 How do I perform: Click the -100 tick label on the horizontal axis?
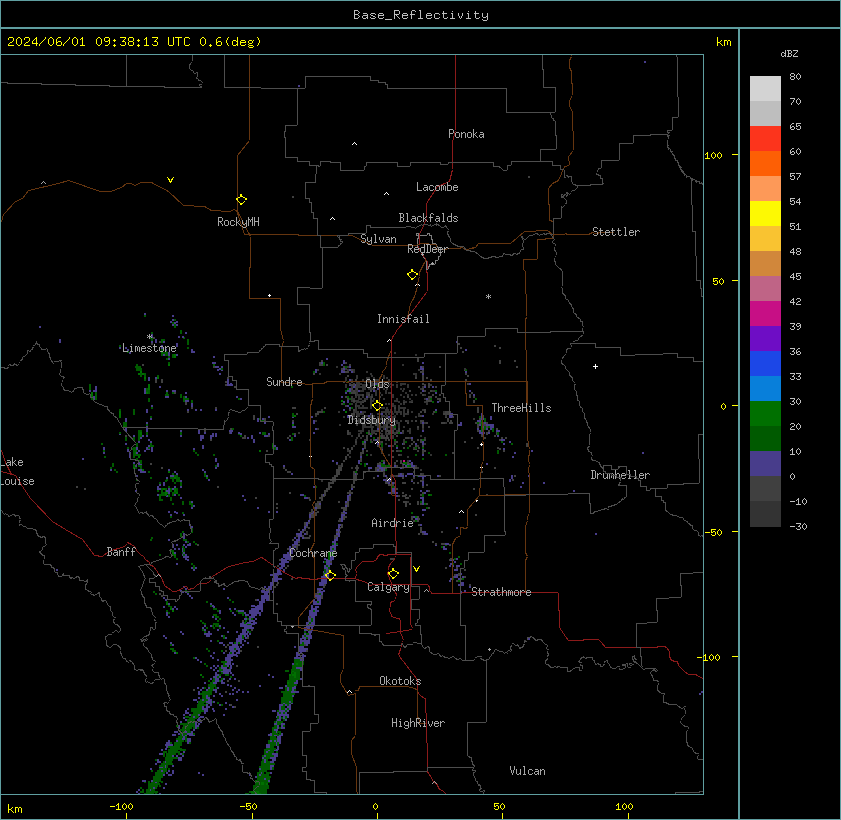122,807
